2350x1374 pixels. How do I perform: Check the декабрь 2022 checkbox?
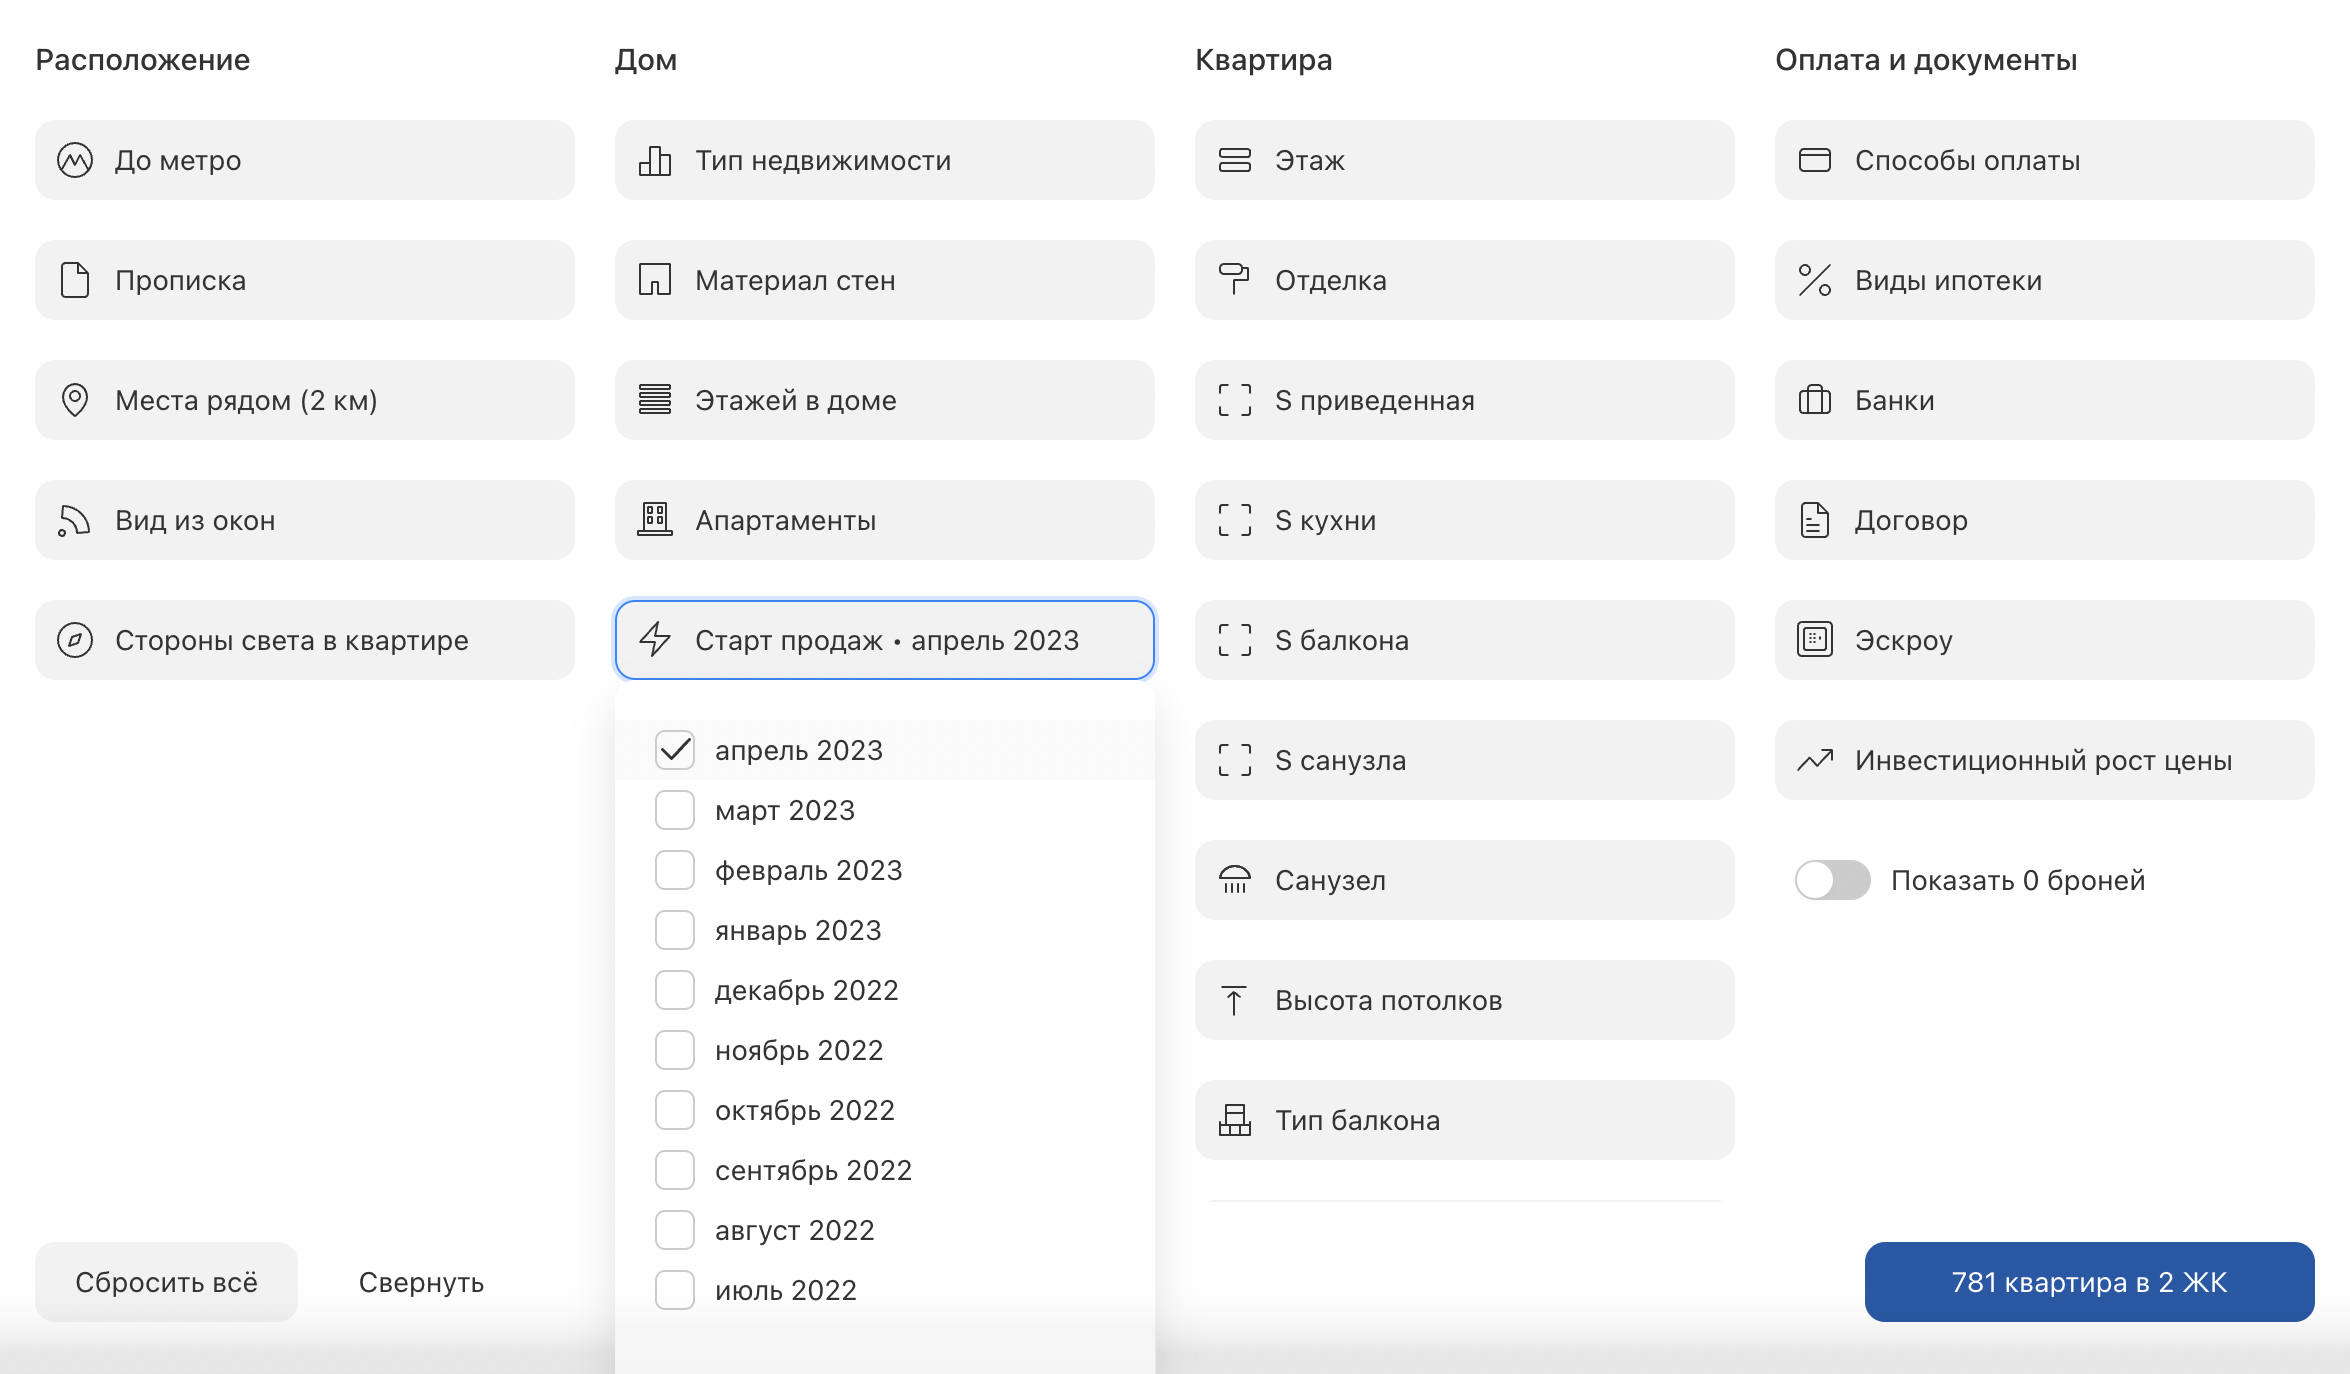point(675,990)
